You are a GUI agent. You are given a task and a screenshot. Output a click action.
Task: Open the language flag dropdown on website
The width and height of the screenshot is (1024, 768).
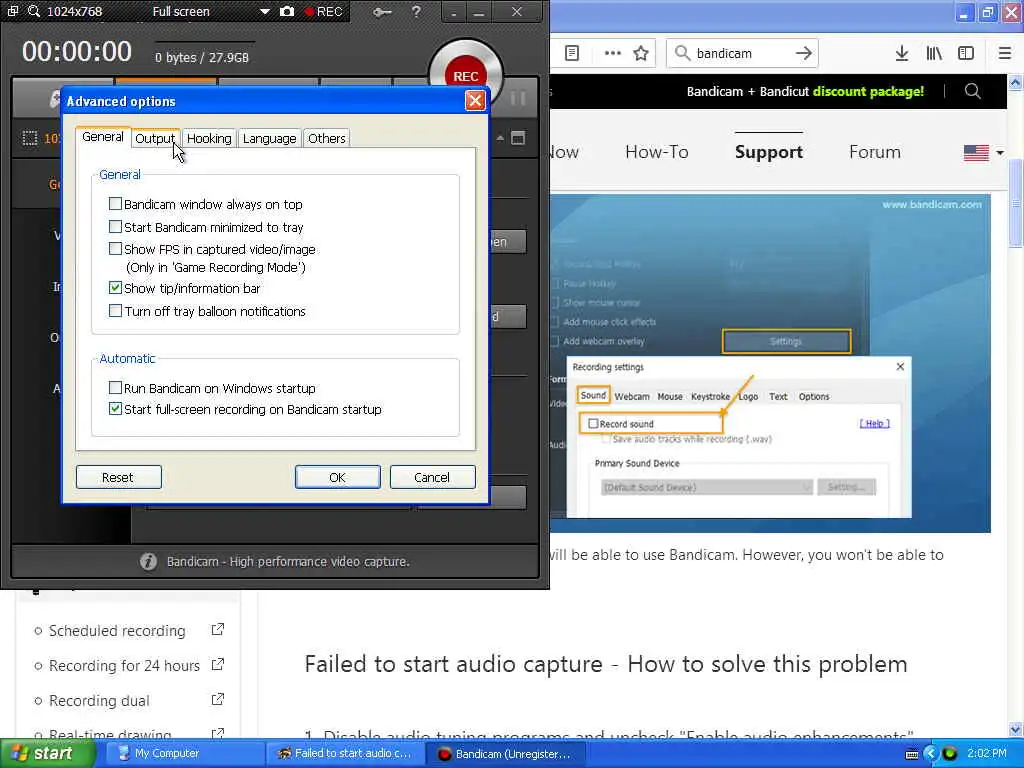click(x=984, y=153)
